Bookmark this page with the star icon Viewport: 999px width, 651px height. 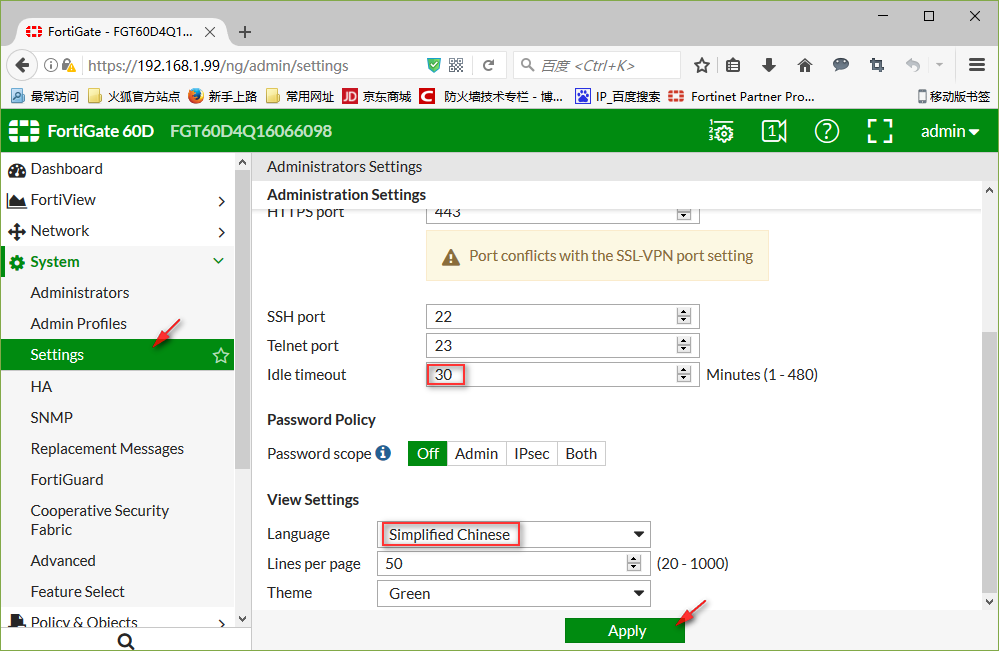coord(701,65)
